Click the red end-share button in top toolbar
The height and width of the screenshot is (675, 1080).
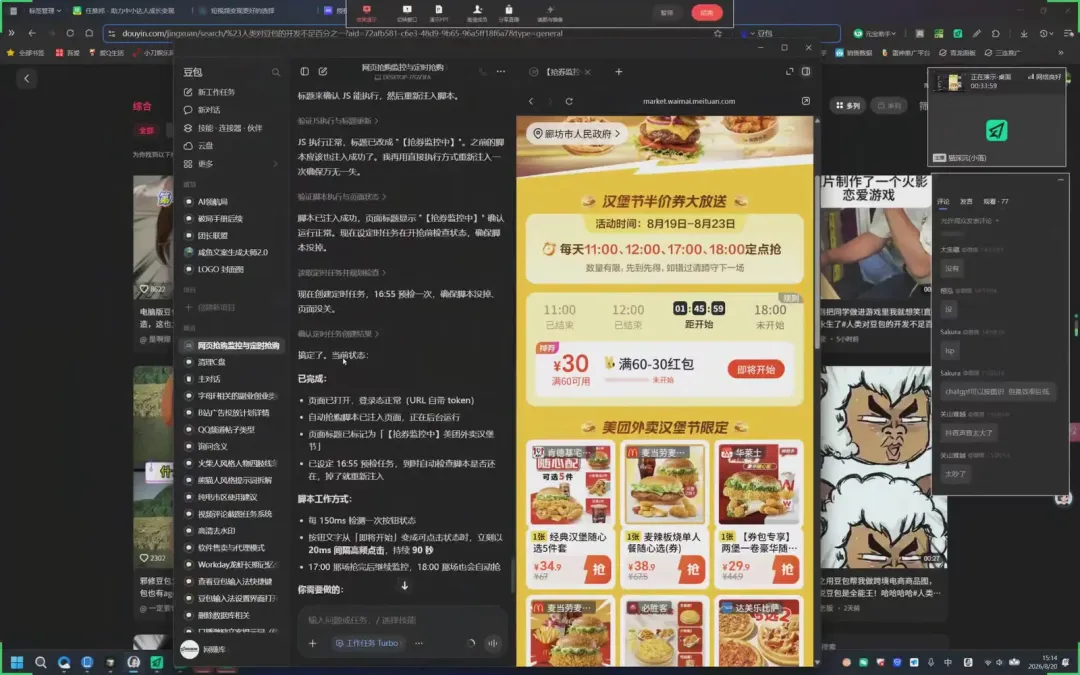pyautogui.click(x=707, y=12)
